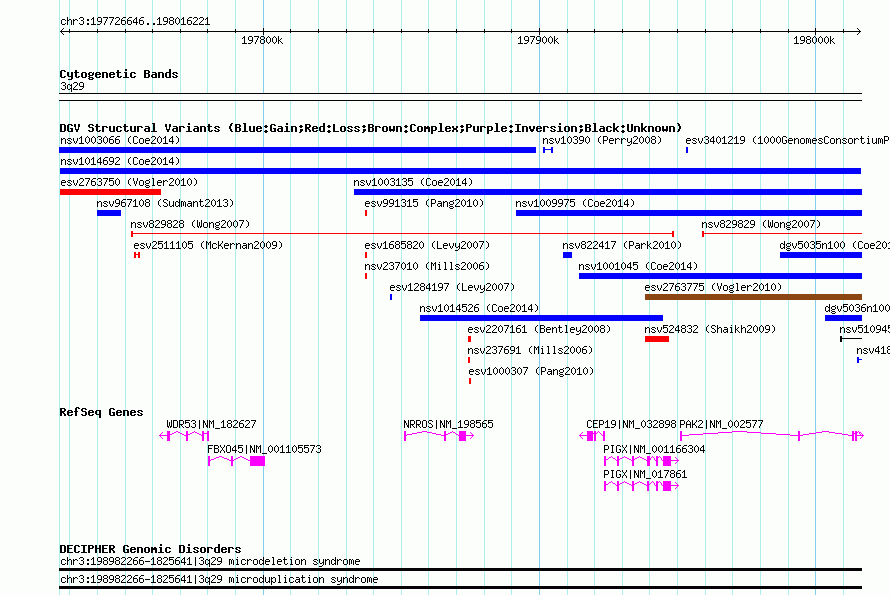This screenshot has height=595, width=890.
Task: Click the chr3:197726646..198016221 coordinate label
Action: [x=135, y=21]
